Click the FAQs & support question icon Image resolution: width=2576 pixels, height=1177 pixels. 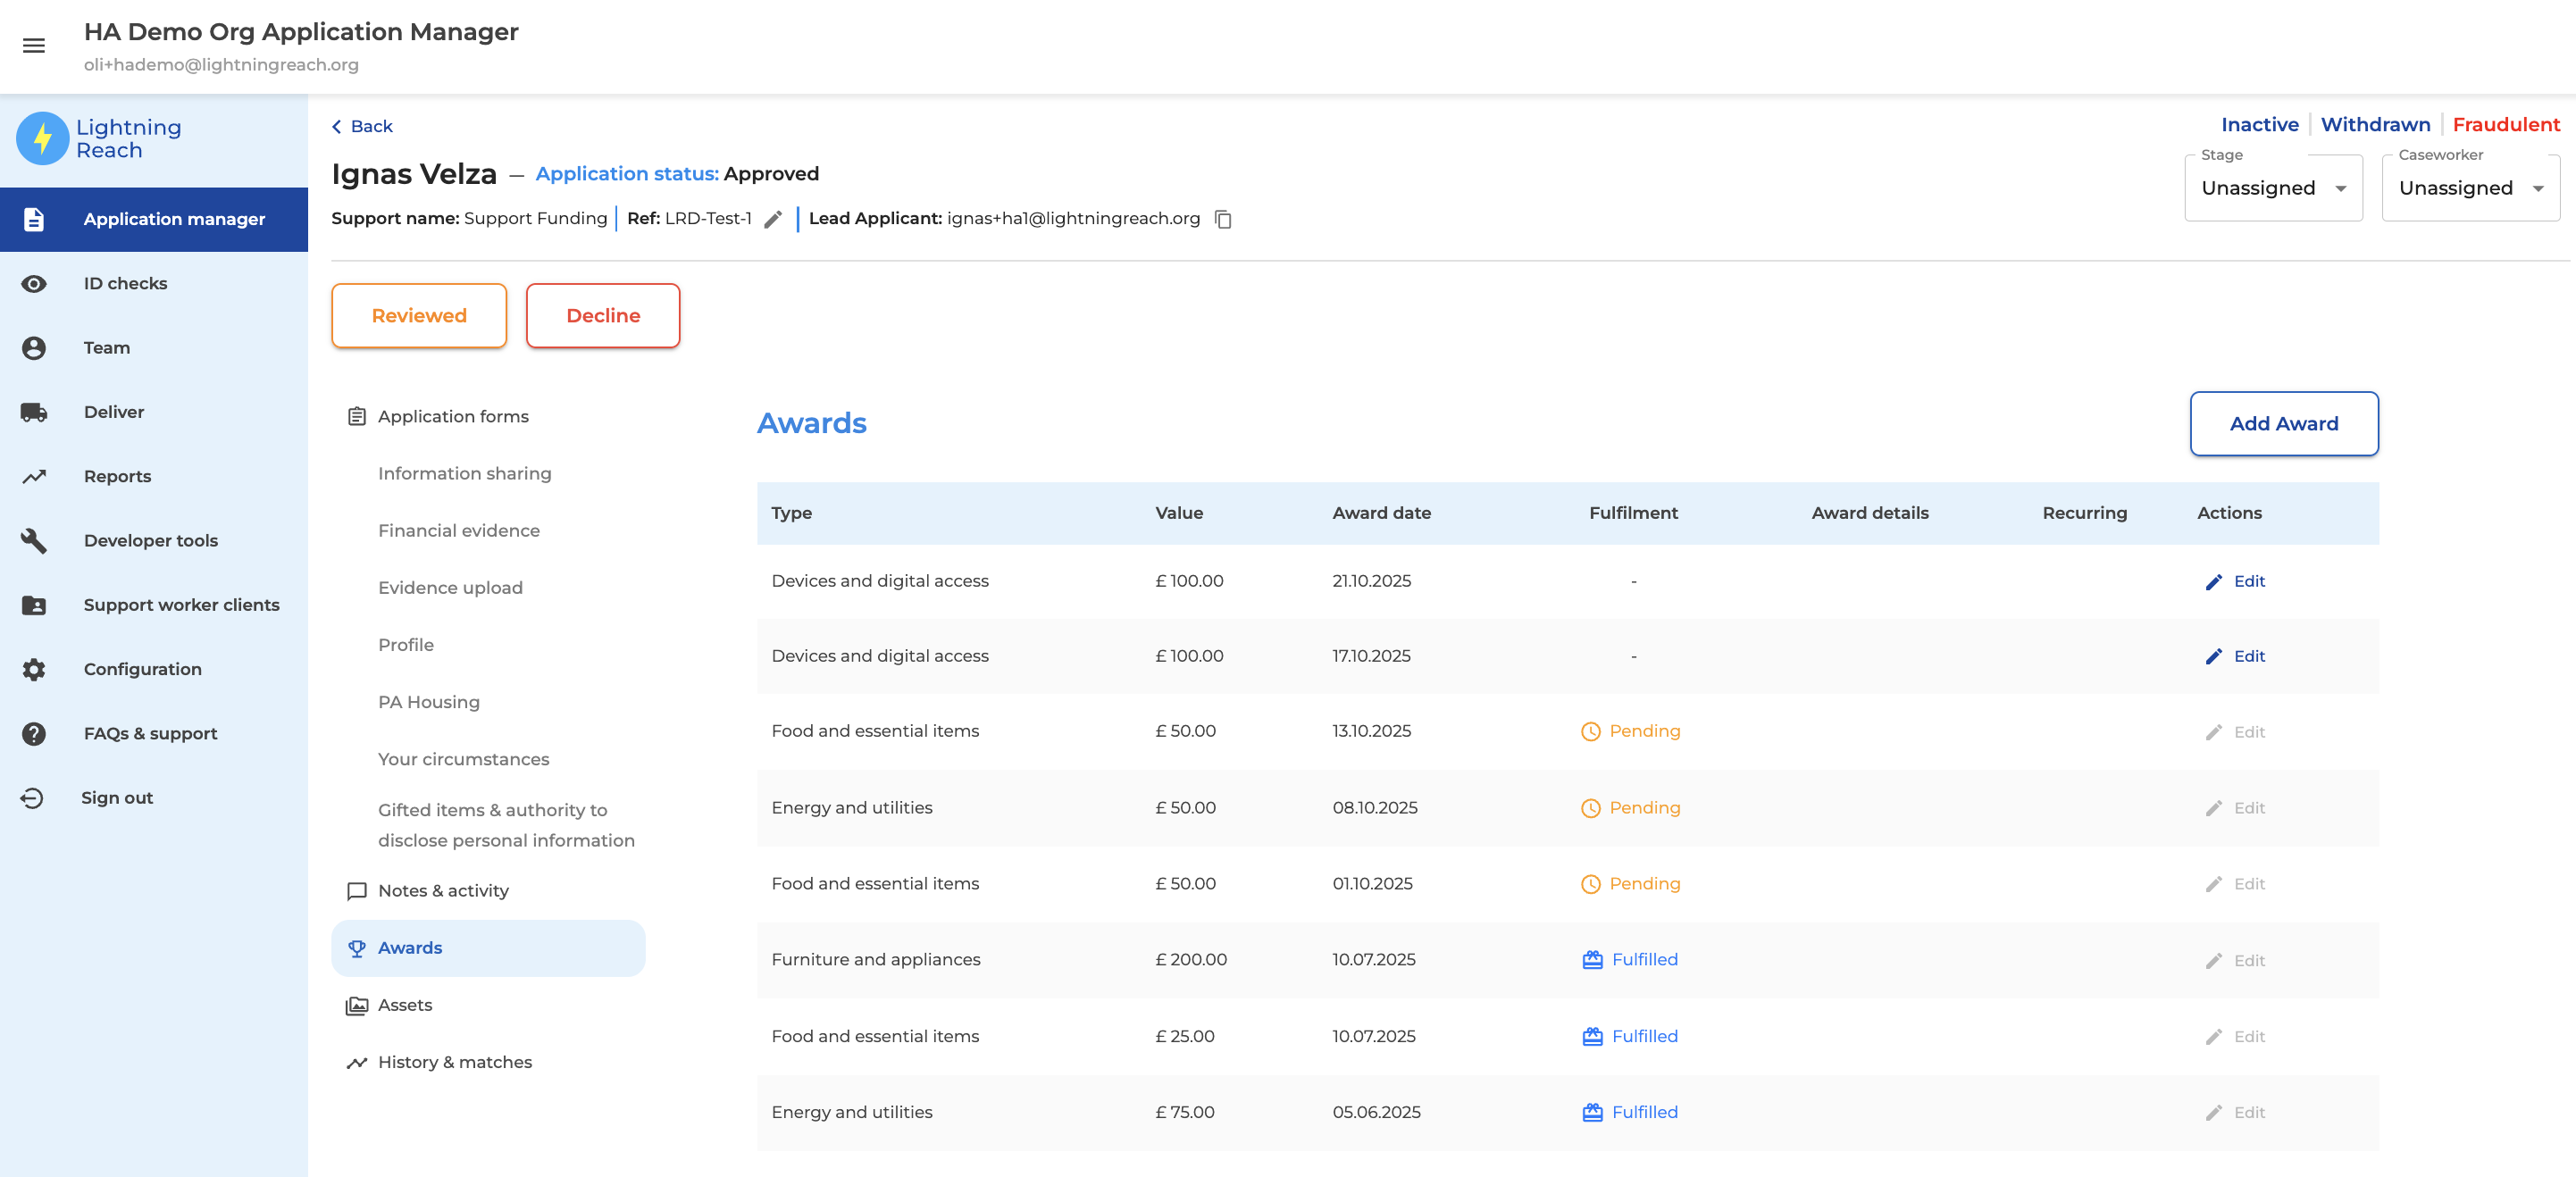point(34,734)
